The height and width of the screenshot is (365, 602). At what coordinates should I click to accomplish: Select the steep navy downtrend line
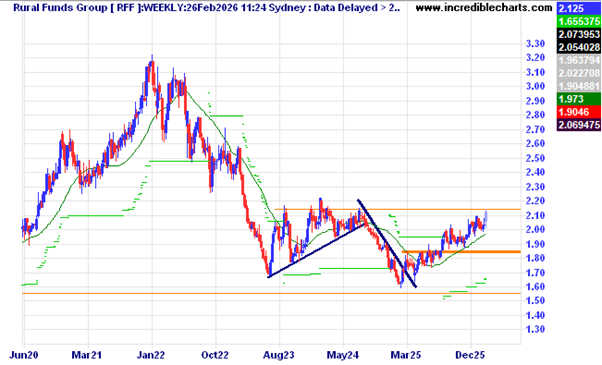pos(387,243)
